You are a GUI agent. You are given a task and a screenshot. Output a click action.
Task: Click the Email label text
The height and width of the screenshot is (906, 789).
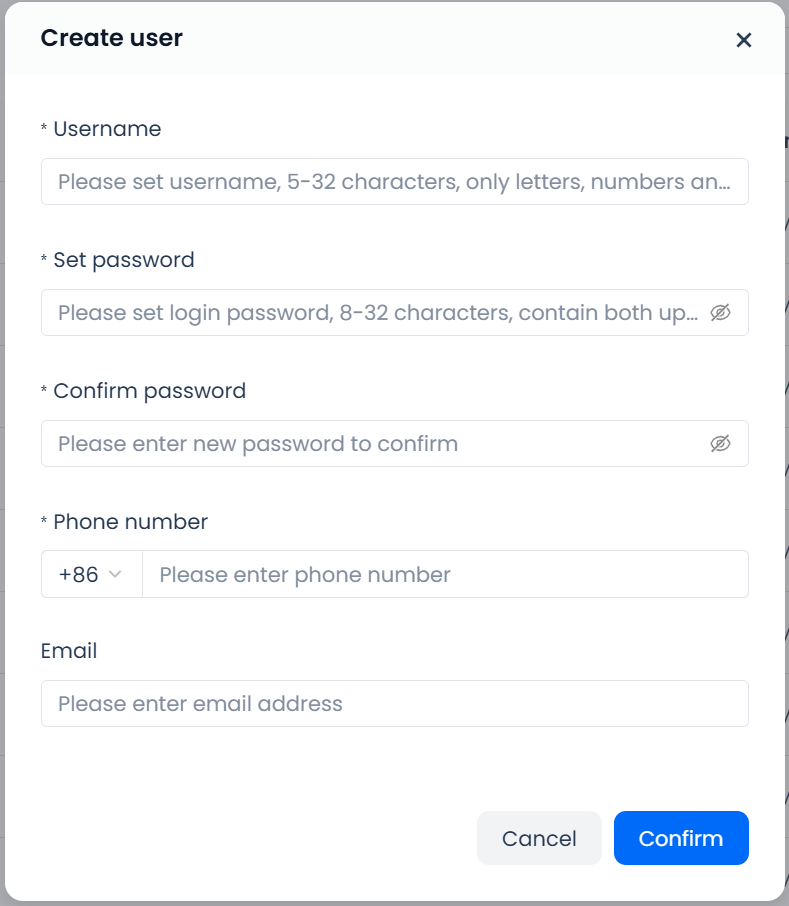69,651
